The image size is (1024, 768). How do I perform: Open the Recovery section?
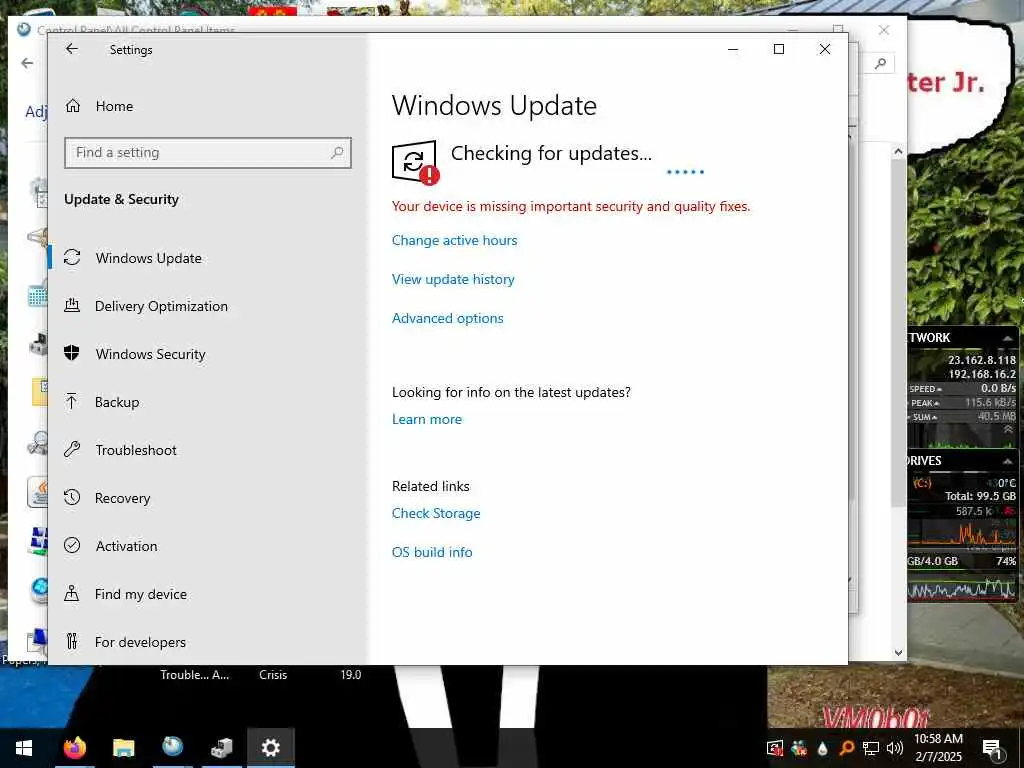(122, 498)
